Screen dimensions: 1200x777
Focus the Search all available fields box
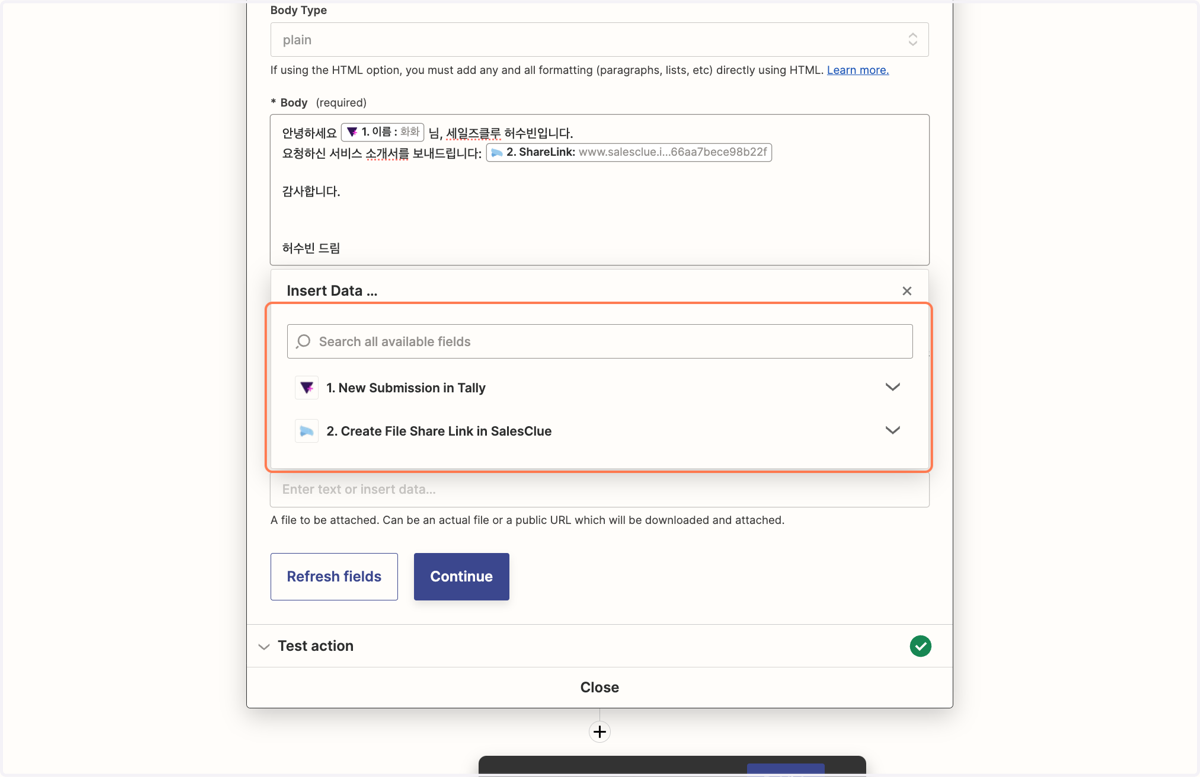(x=600, y=341)
